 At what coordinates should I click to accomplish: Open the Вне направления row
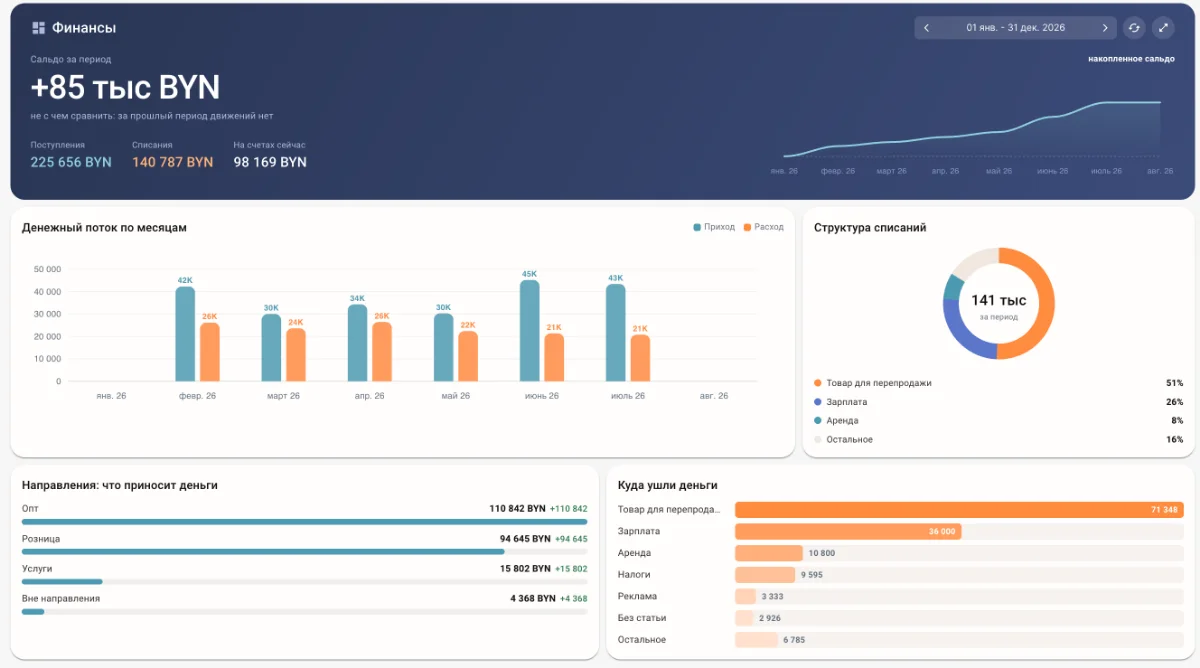(x=305, y=604)
